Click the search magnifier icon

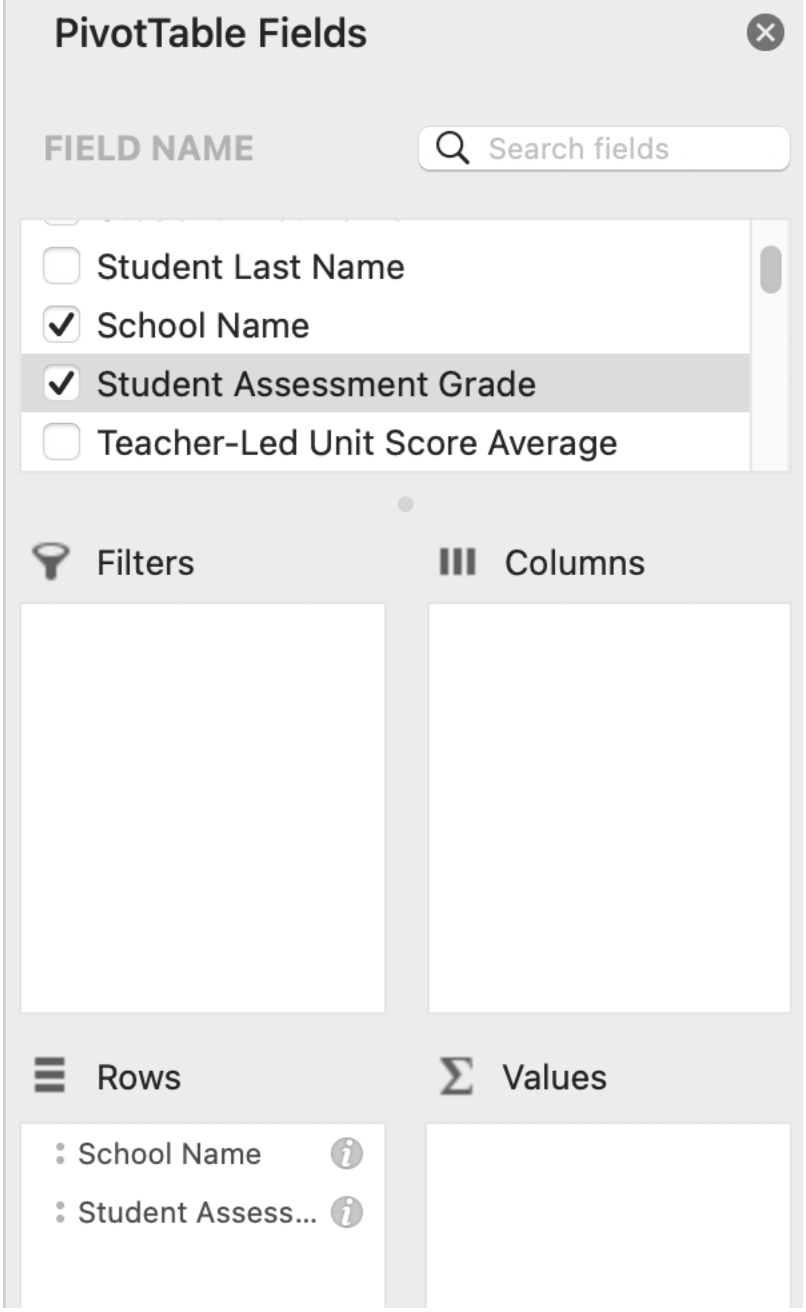[453, 149]
